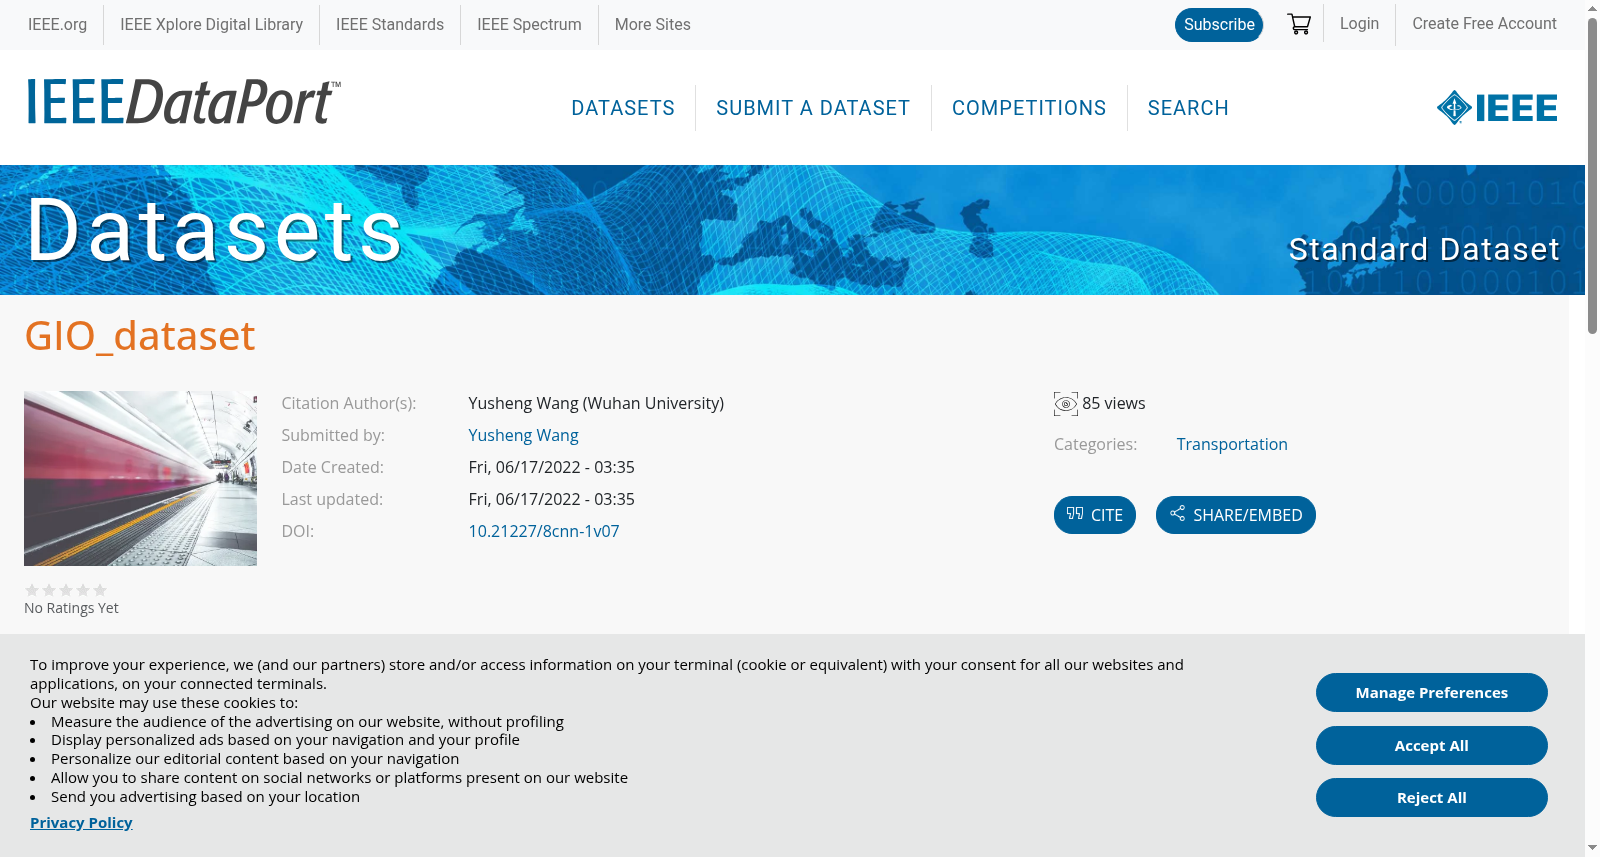The height and width of the screenshot is (857, 1600).
Task: Open the Login link
Action: pyautogui.click(x=1359, y=23)
